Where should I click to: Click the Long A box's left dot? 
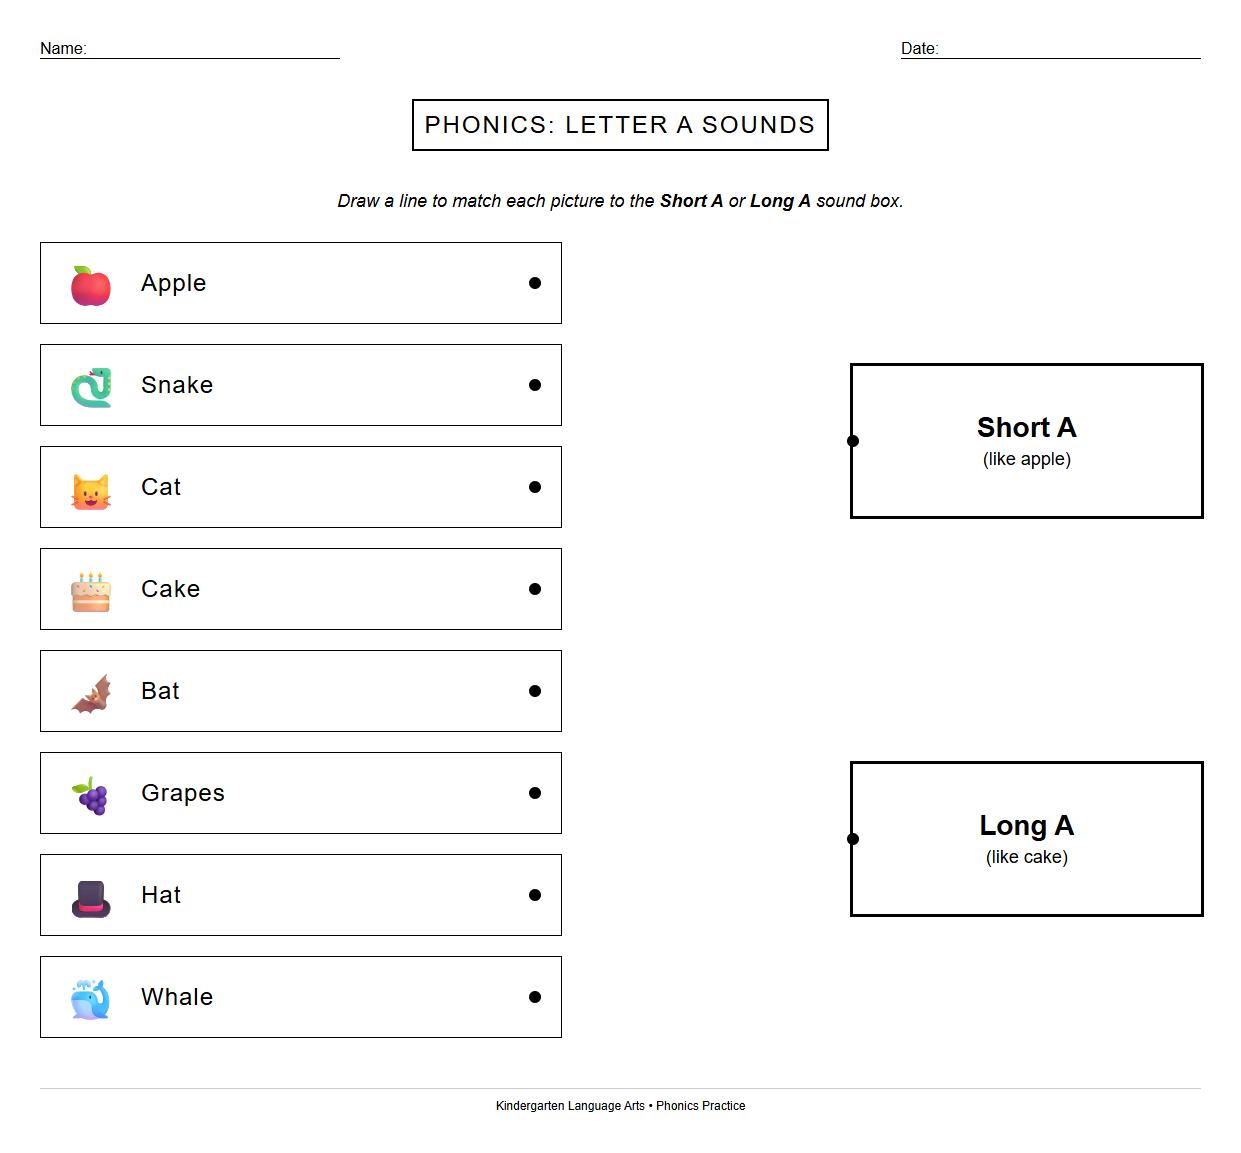853,839
